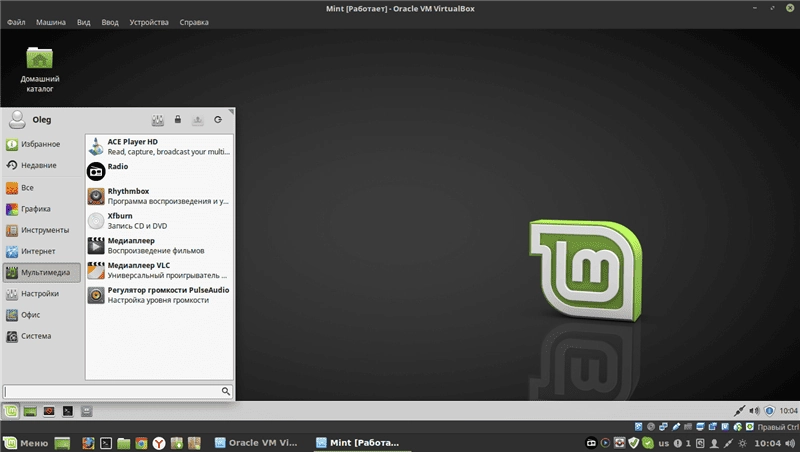The width and height of the screenshot is (800, 452).
Task: Open the update manager shield in guest panel
Action: pos(770,411)
